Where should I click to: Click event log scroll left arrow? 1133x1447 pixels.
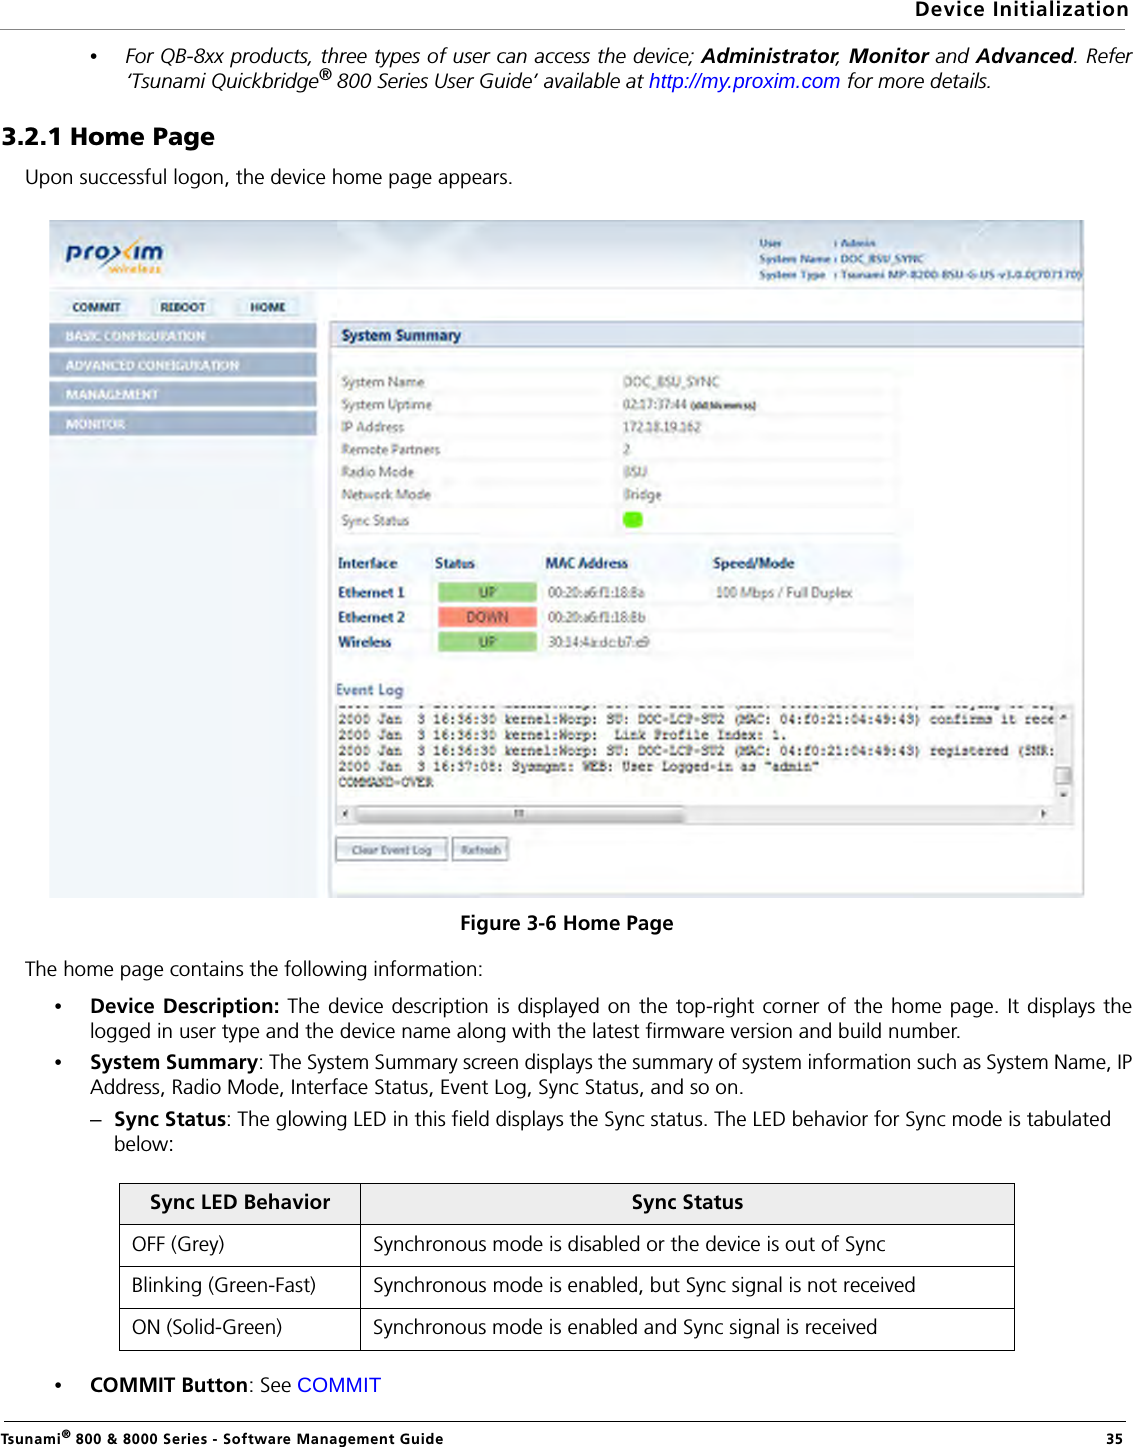[x=345, y=814]
